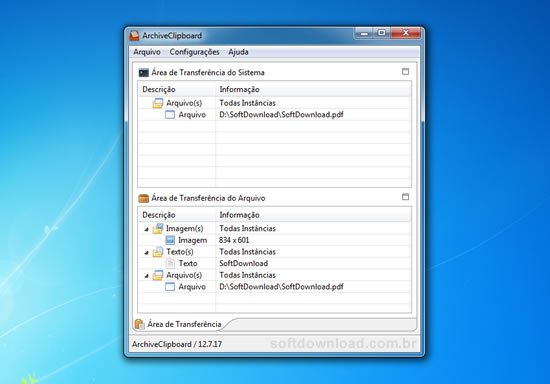Click Todas Instâncias in system clipboard list
The image size is (550, 384).
click(x=247, y=103)
